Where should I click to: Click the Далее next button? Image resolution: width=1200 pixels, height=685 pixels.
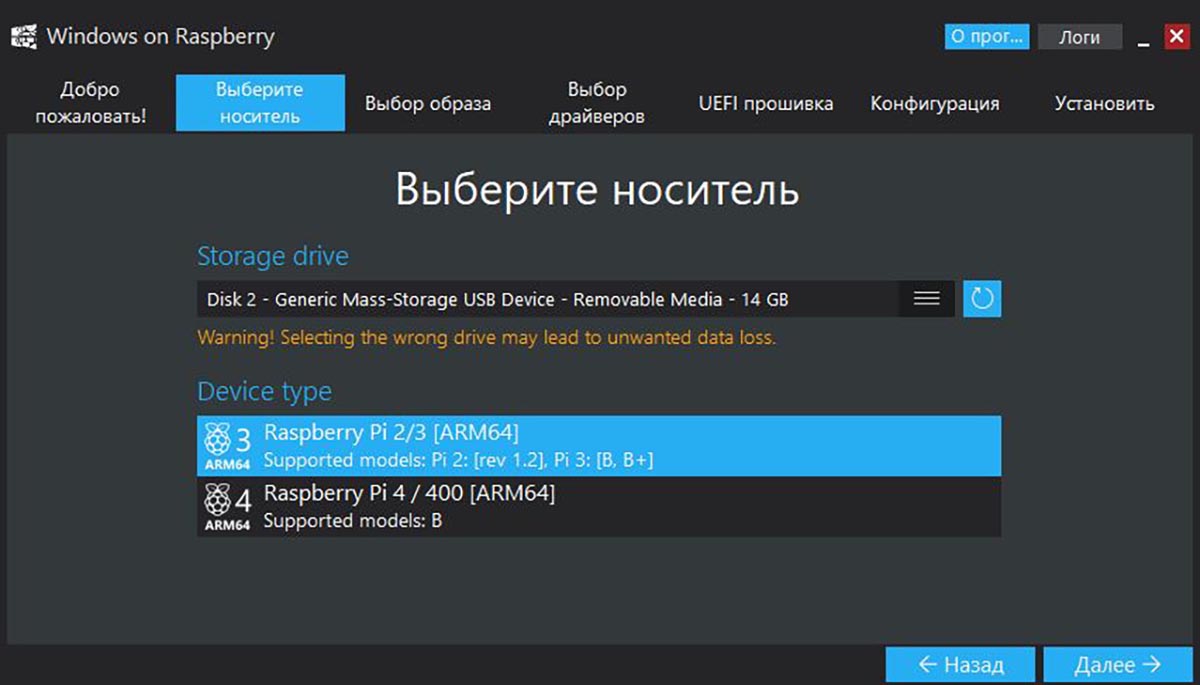[1118, 665]
